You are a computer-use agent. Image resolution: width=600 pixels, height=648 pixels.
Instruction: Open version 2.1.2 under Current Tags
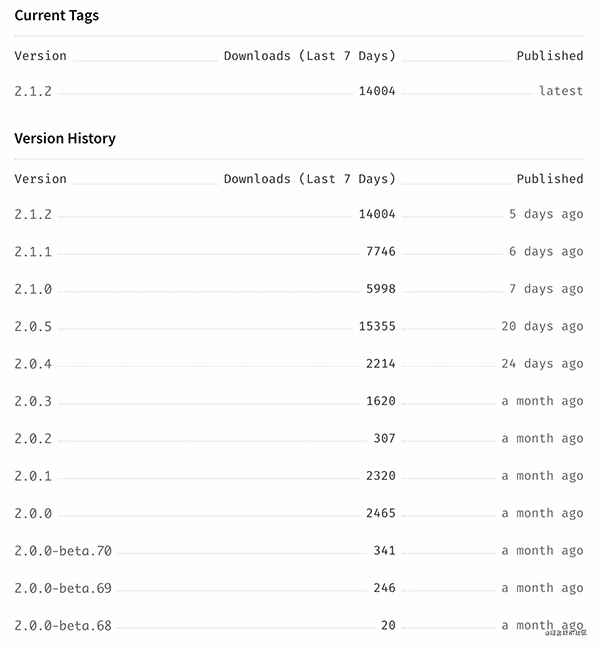33,91
